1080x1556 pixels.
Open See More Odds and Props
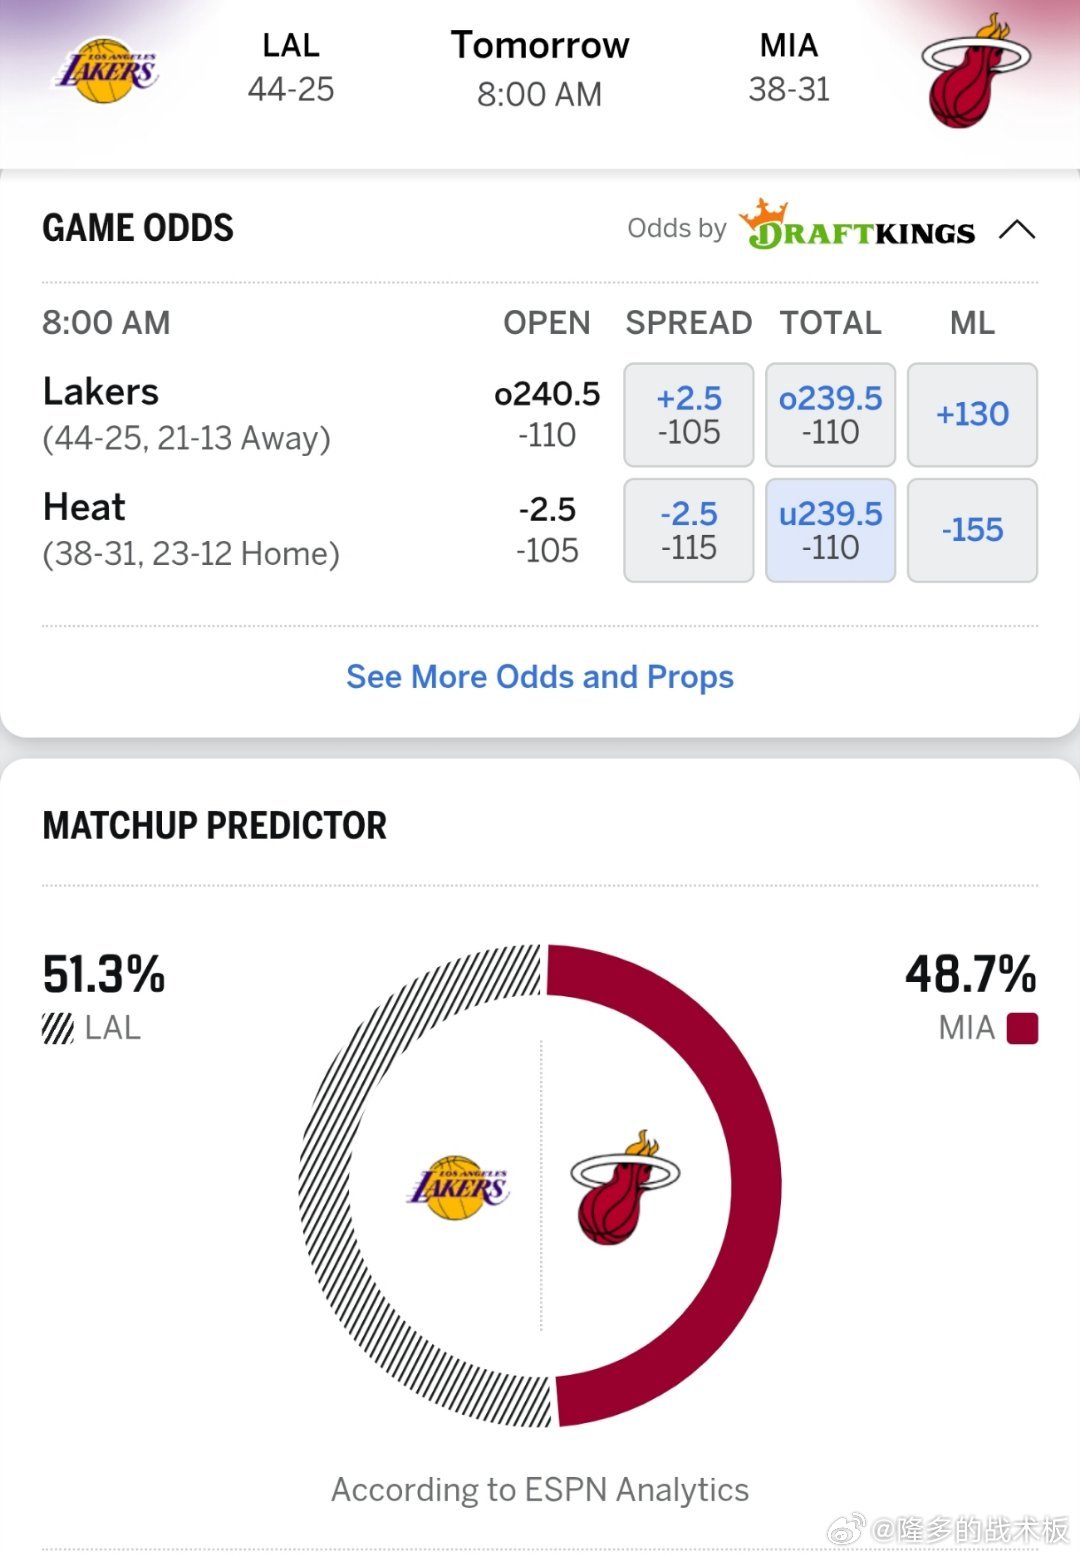tap(539, 677)
